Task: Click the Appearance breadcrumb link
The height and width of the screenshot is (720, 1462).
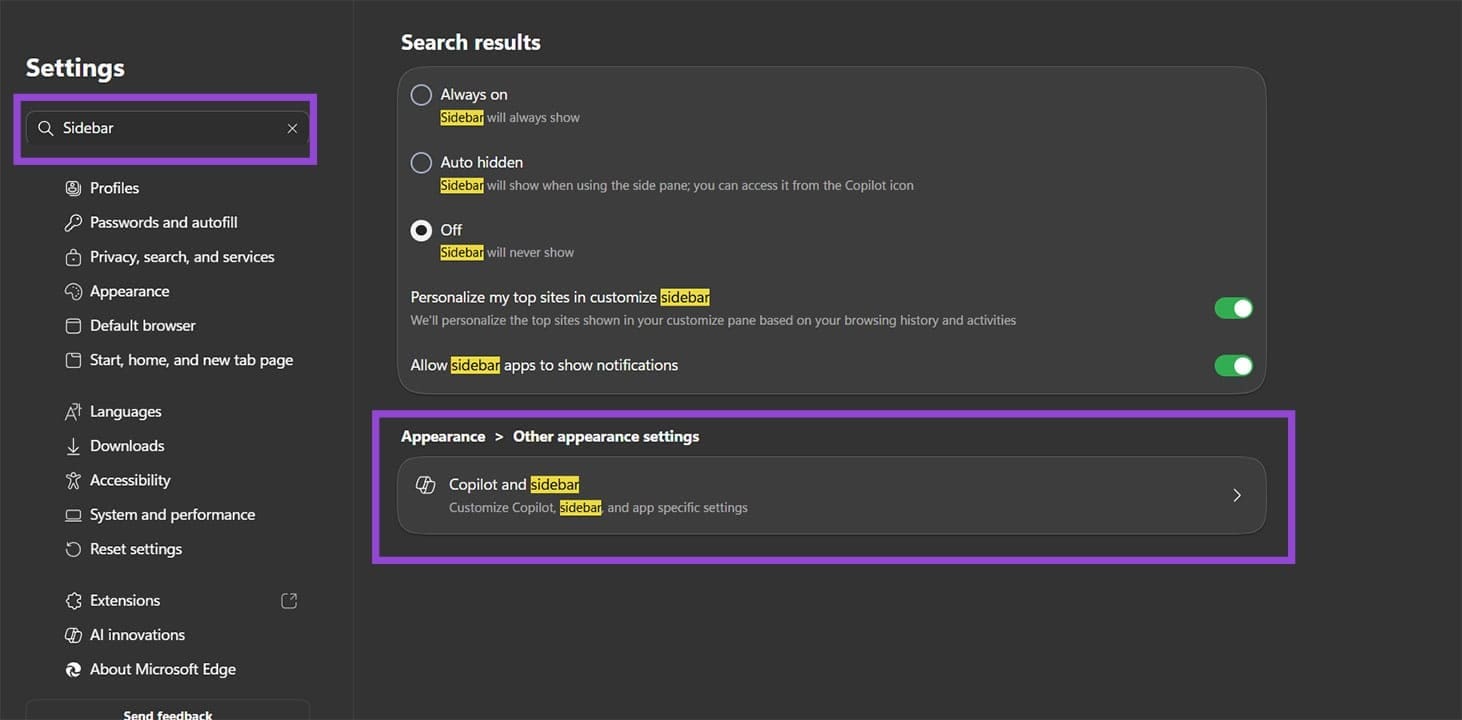Action: [443, 437]
